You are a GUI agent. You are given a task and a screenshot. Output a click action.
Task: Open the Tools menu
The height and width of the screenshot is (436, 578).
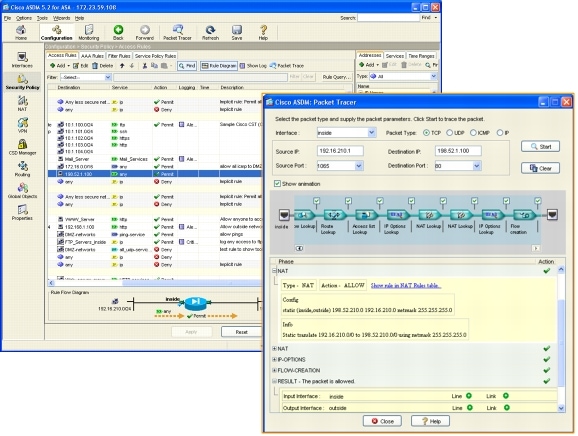pyautogui.click(x=42, y=18)
